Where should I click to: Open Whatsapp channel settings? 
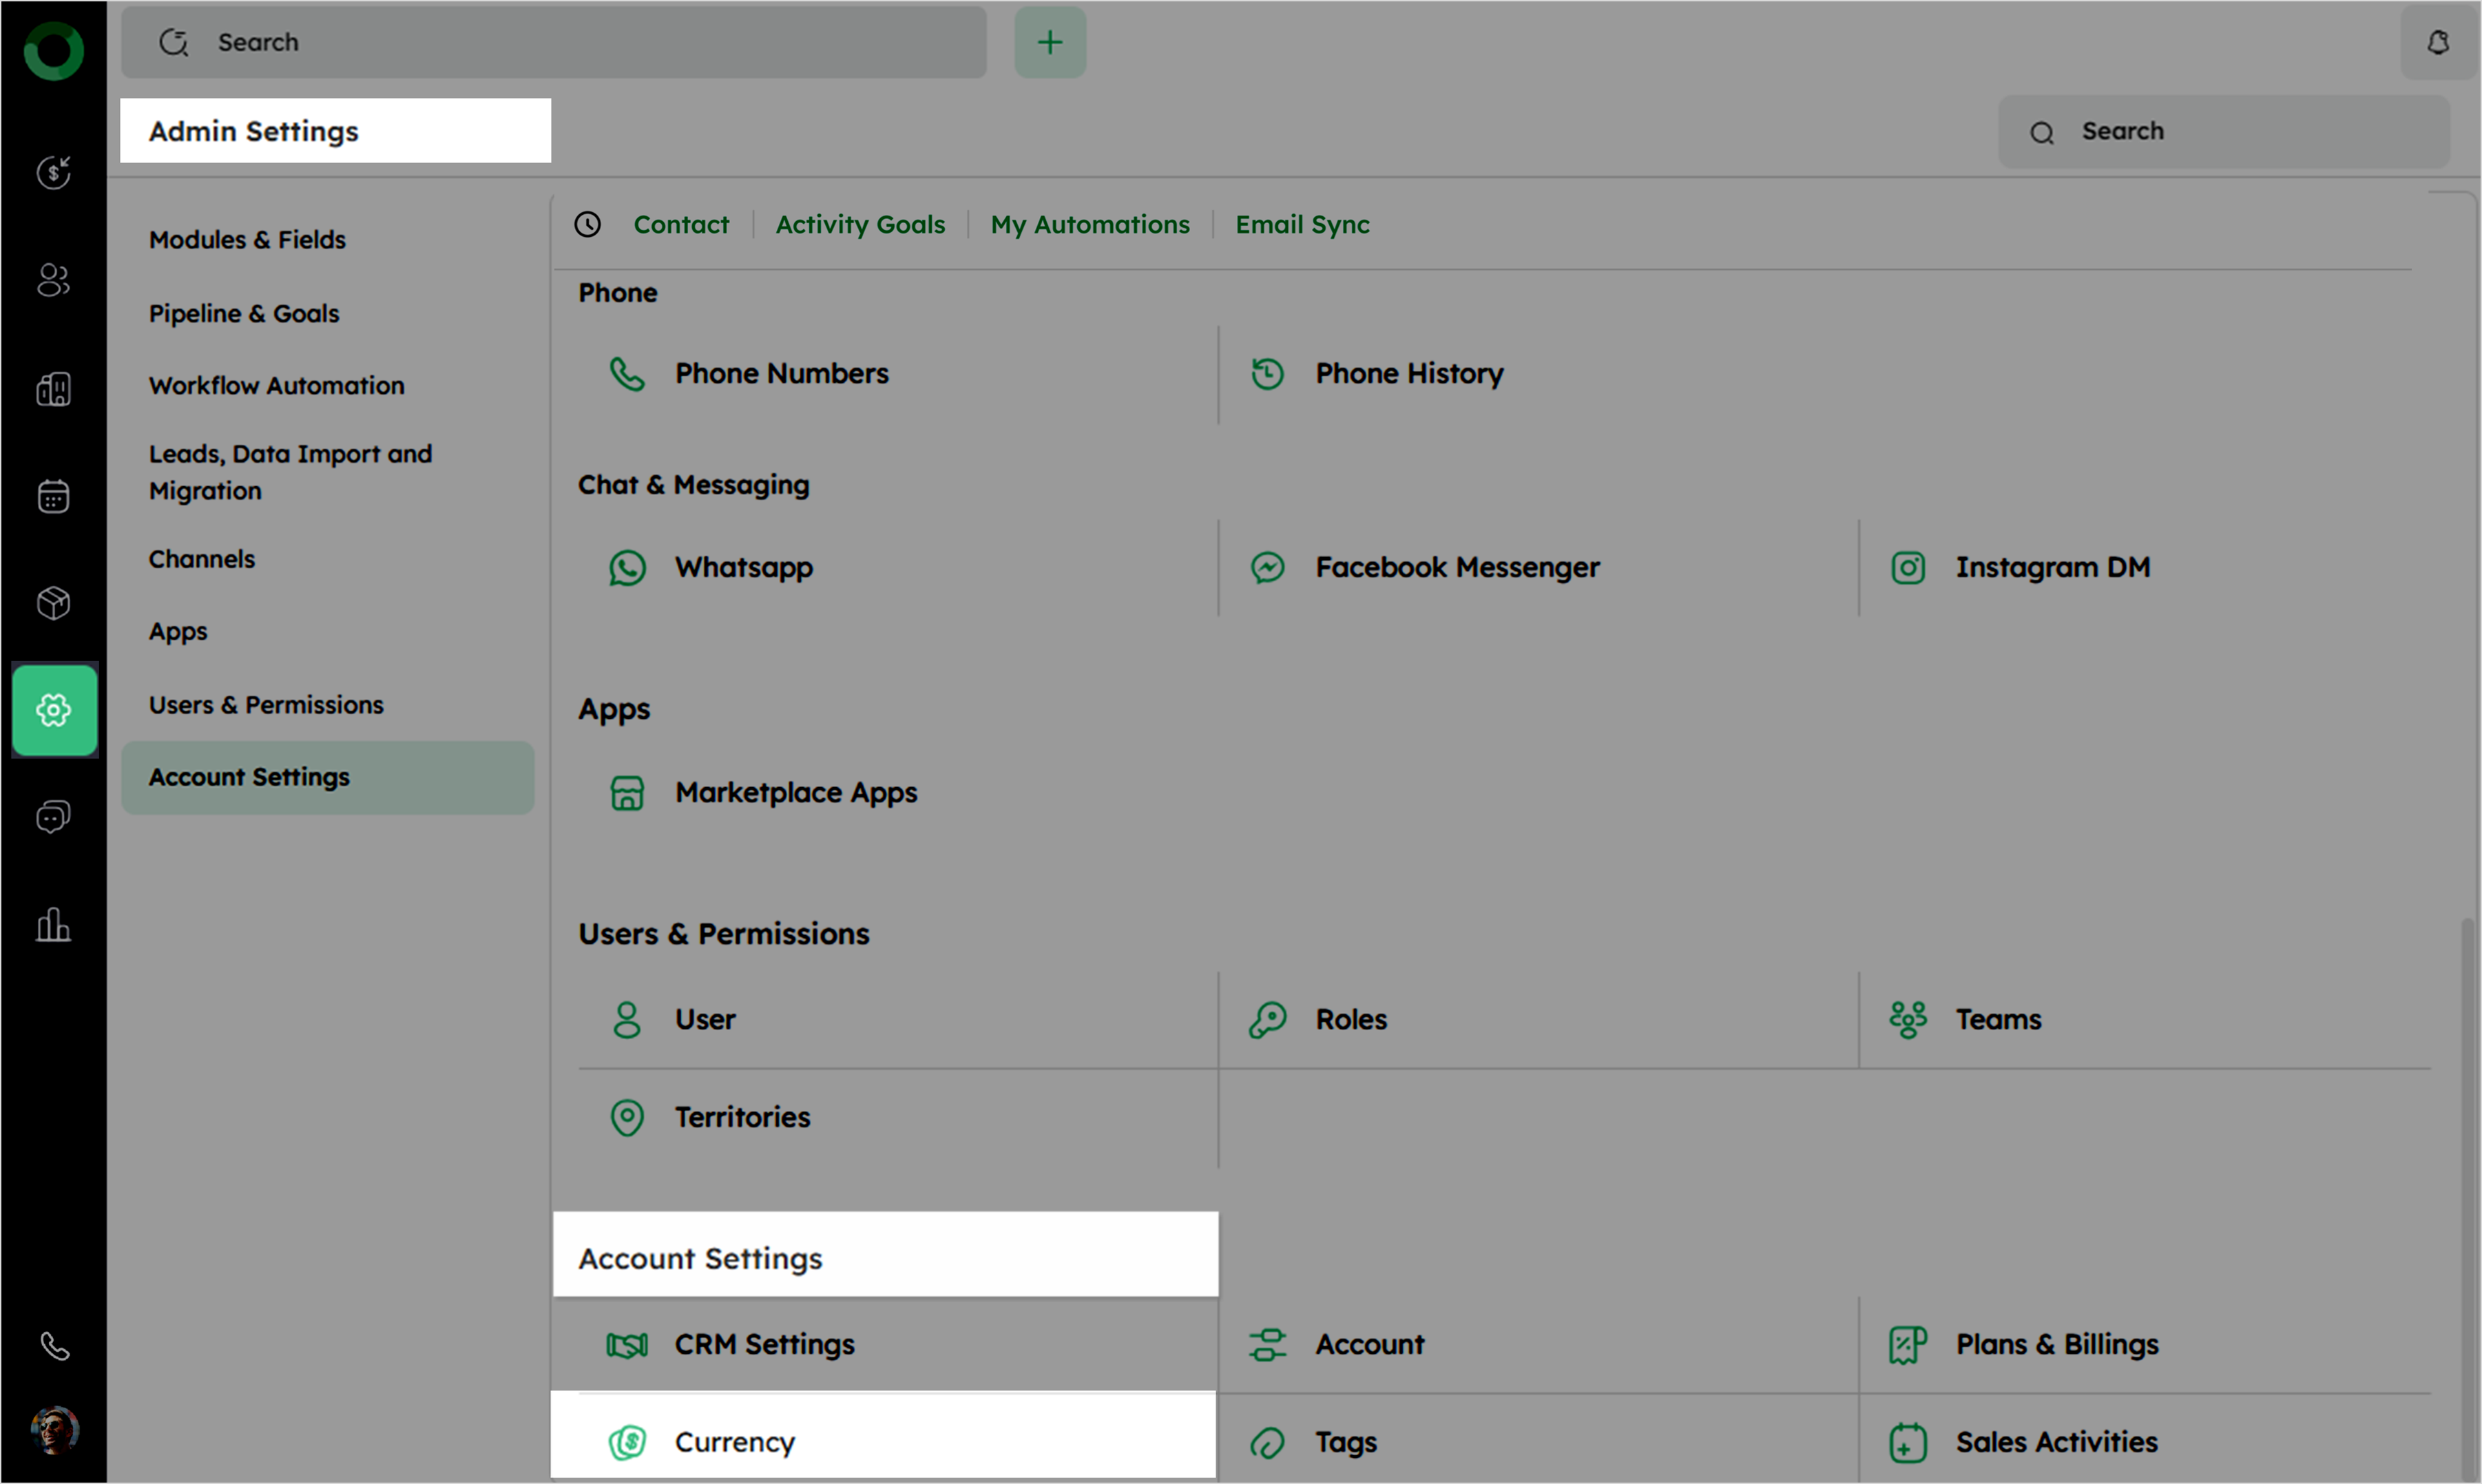point(743,567)
